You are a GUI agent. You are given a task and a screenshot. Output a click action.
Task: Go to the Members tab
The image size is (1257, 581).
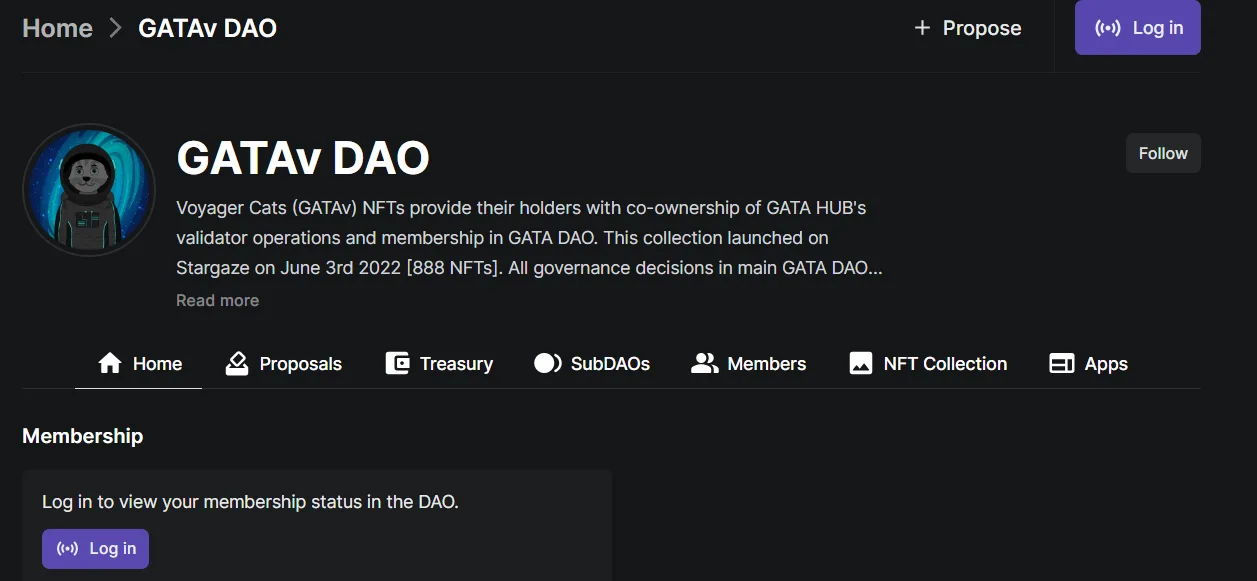click(x=748, y=364)
